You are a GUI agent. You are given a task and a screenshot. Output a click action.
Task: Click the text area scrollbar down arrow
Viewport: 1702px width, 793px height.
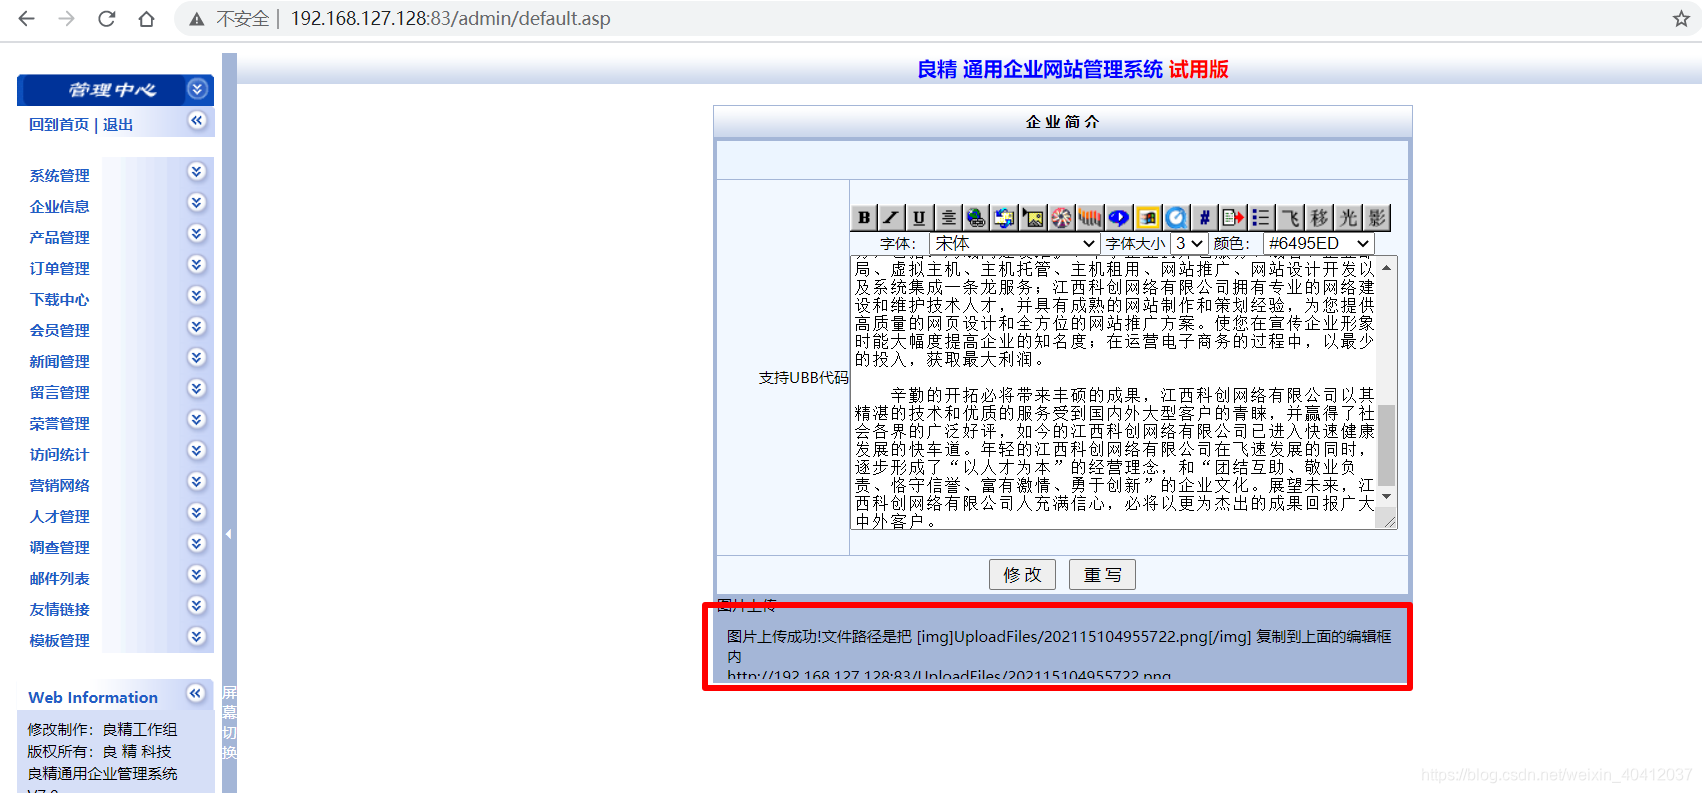click(1386, 497)
